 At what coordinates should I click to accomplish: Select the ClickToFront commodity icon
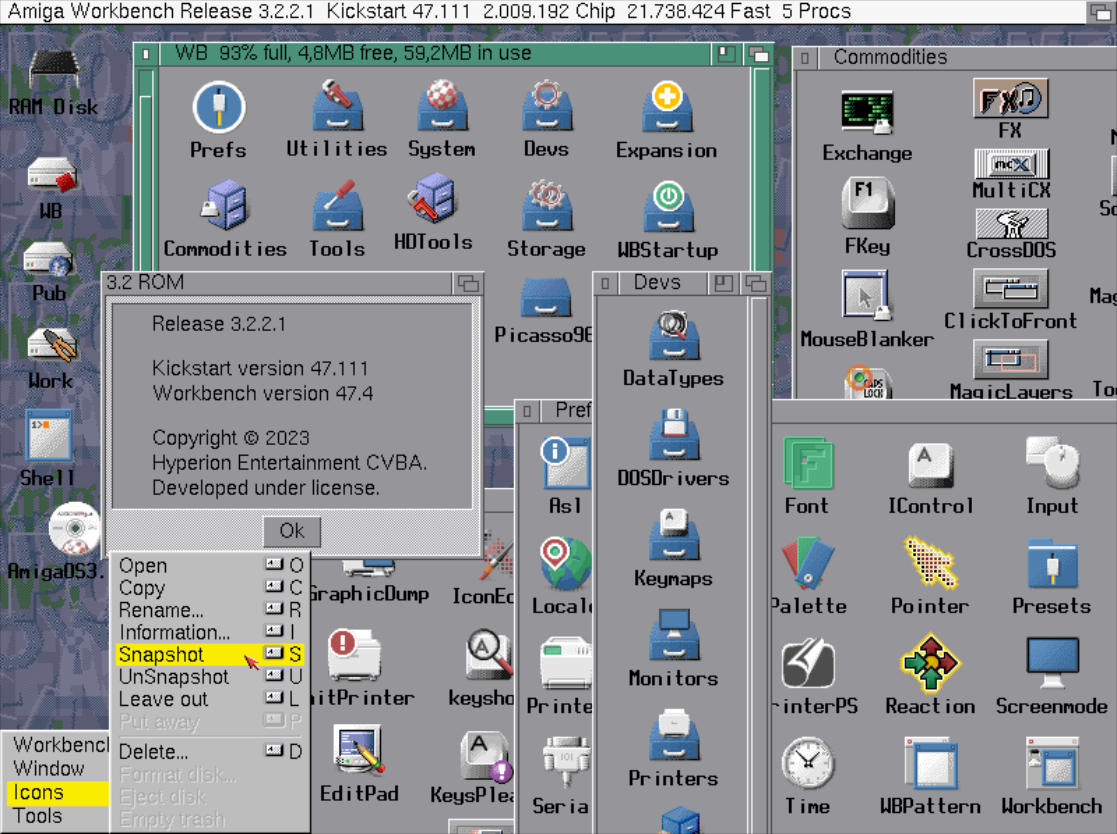(x=1010, y=289)
